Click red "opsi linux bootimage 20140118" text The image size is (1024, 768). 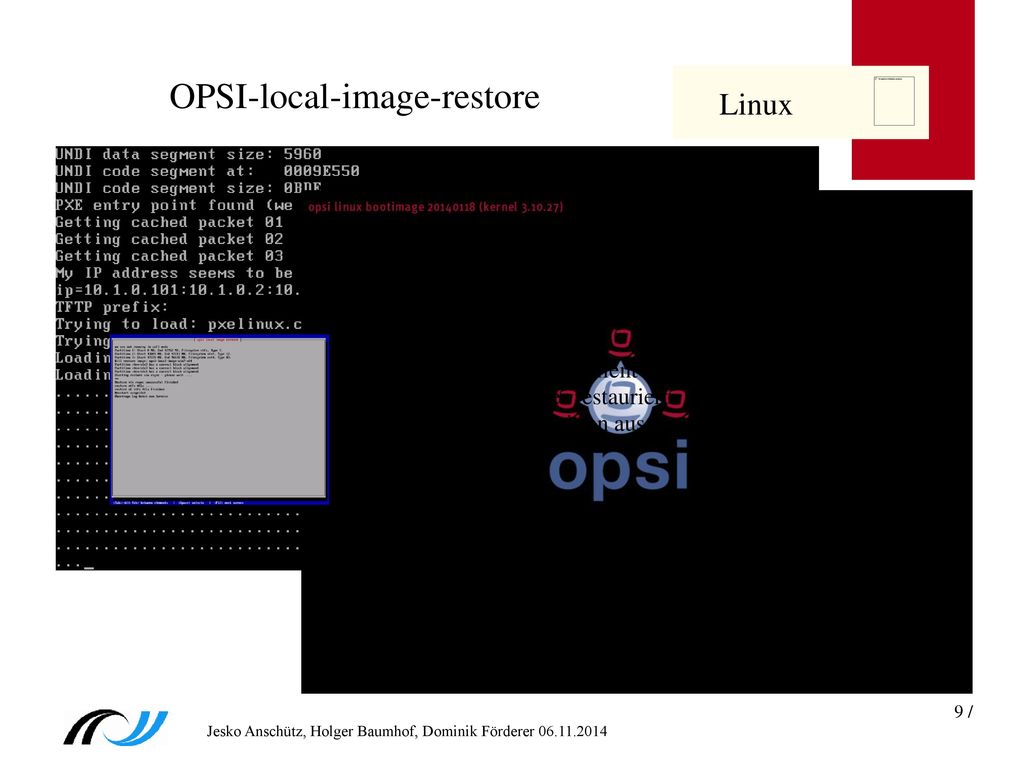[436, 207]
